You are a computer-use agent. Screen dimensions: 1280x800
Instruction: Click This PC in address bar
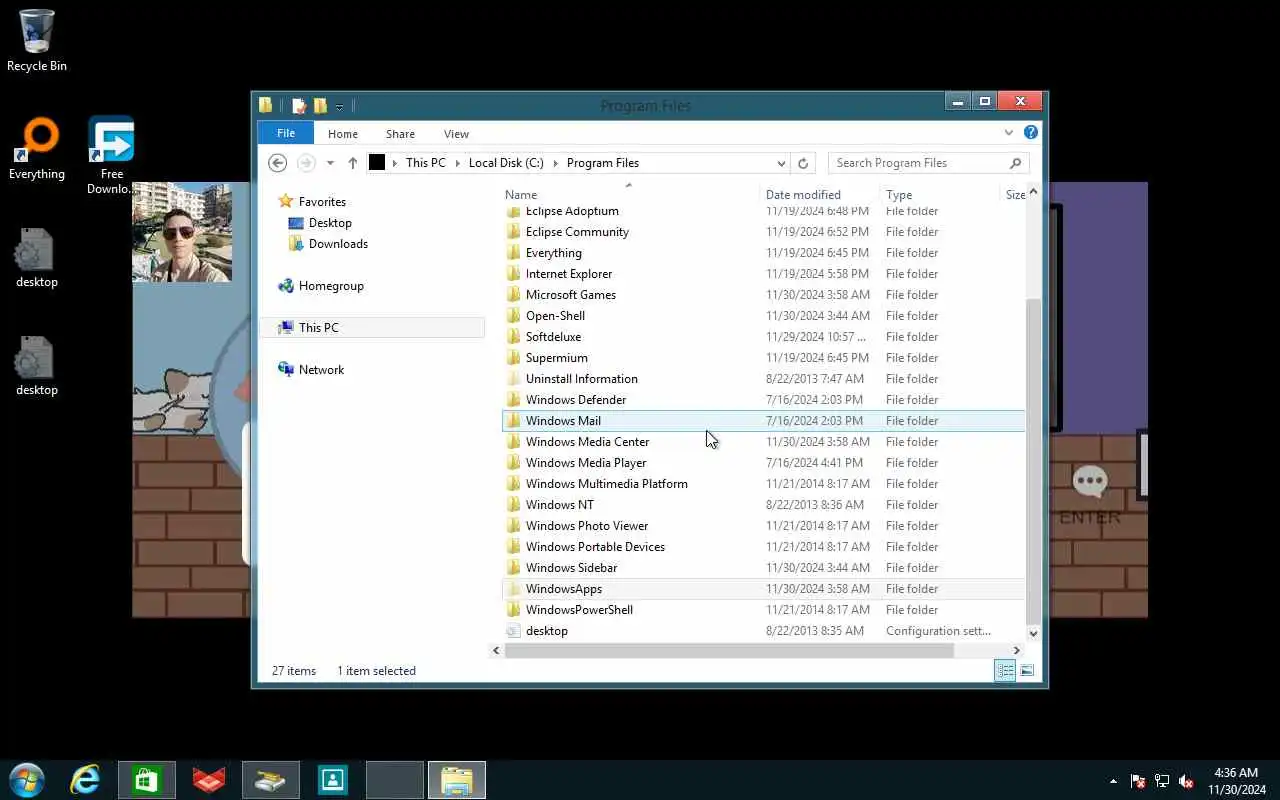click(426, 163)
